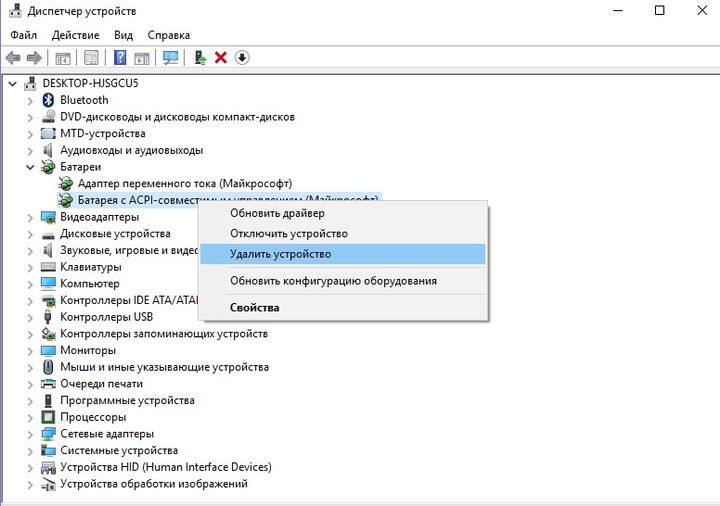720x506 pixels.
Task: Click the black down-arrow disable device icon
Action: [x=242, y=58]
